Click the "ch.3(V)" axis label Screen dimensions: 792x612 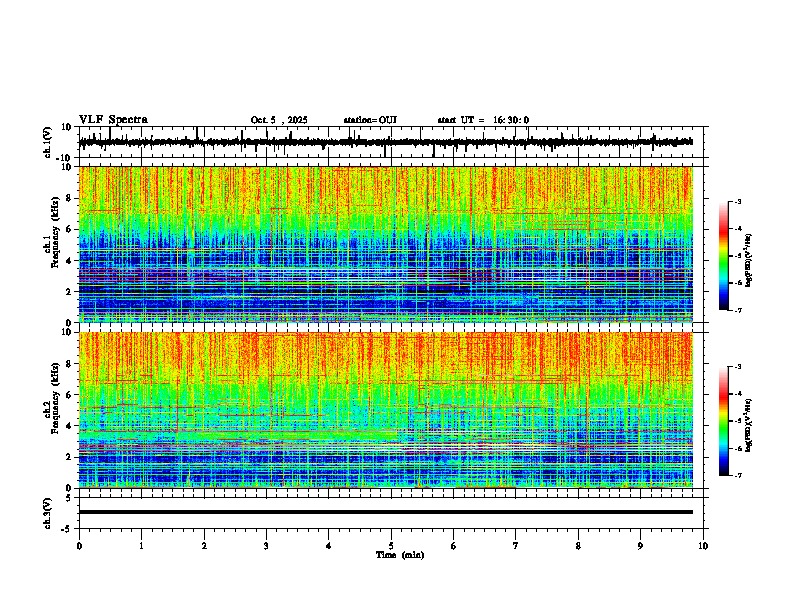tap(48, 513)
